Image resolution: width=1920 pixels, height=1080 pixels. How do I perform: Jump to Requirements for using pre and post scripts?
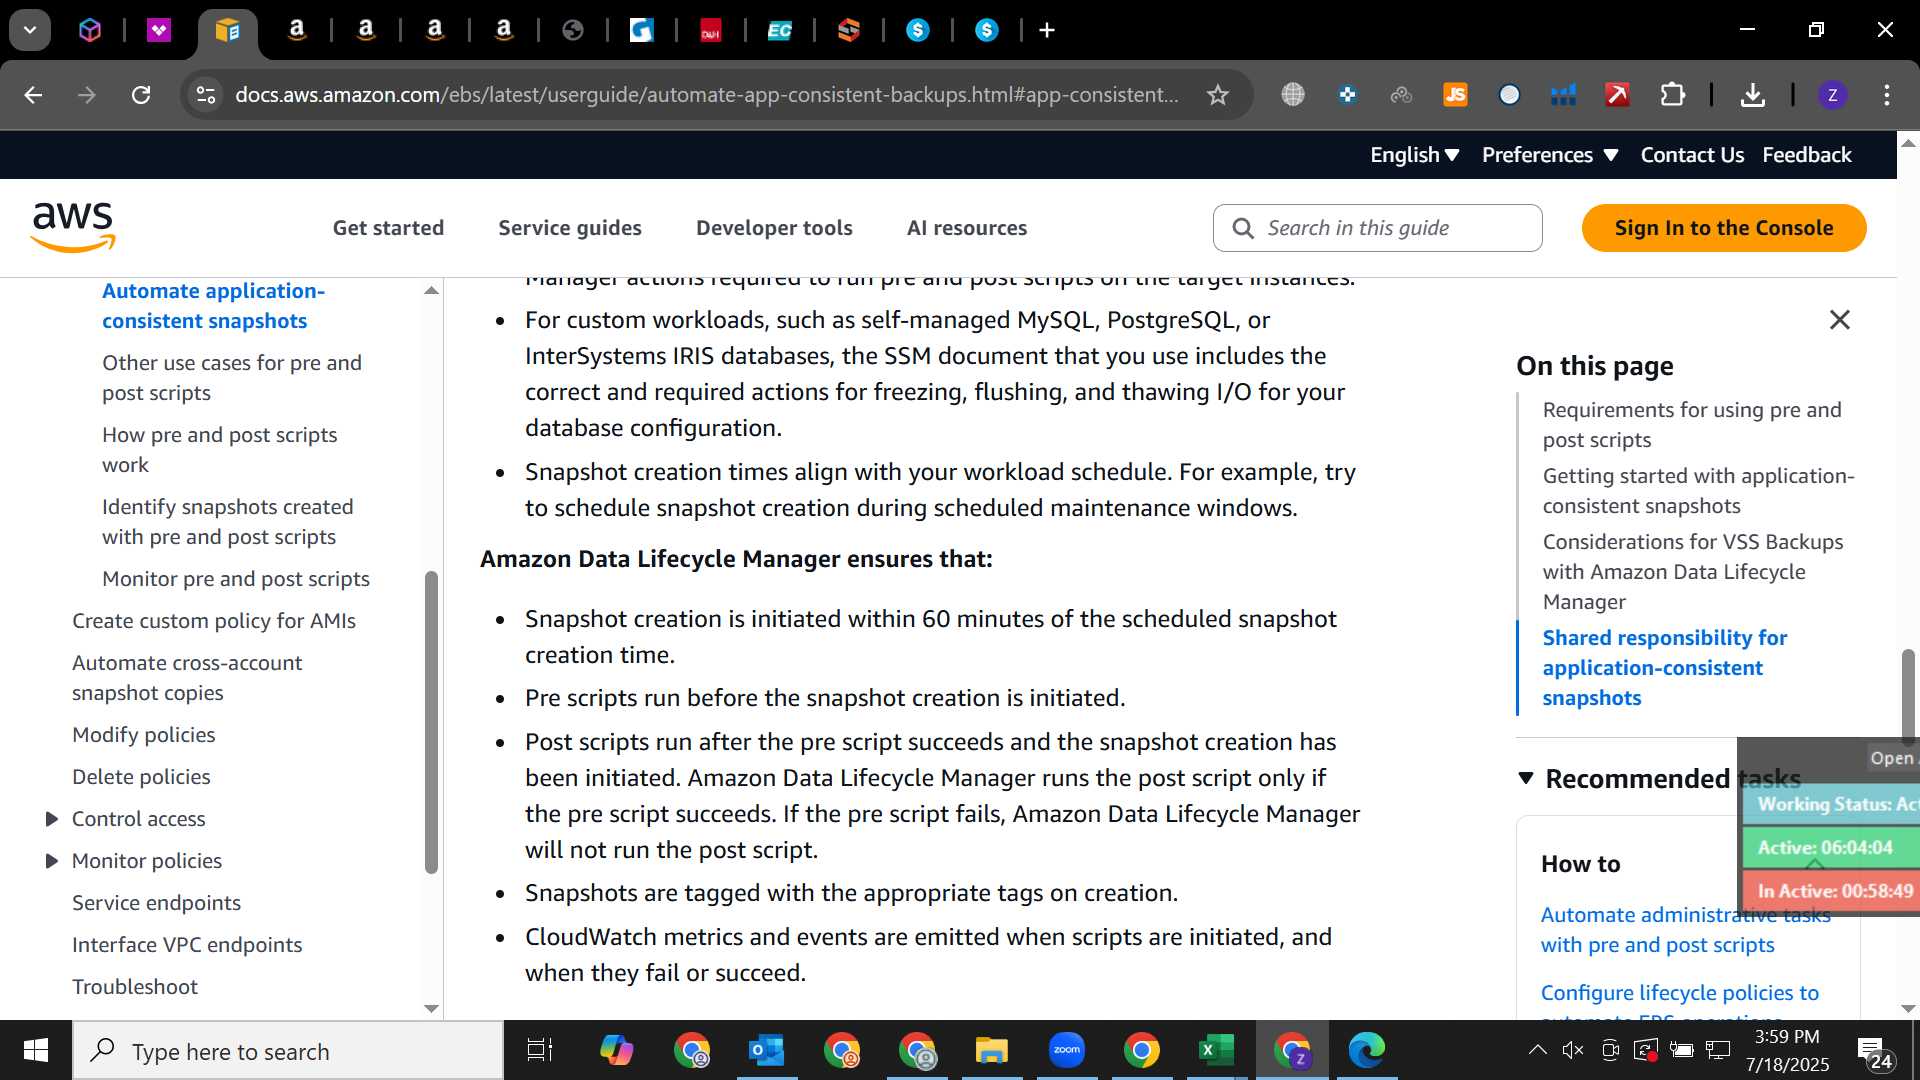click(1691, 425)
